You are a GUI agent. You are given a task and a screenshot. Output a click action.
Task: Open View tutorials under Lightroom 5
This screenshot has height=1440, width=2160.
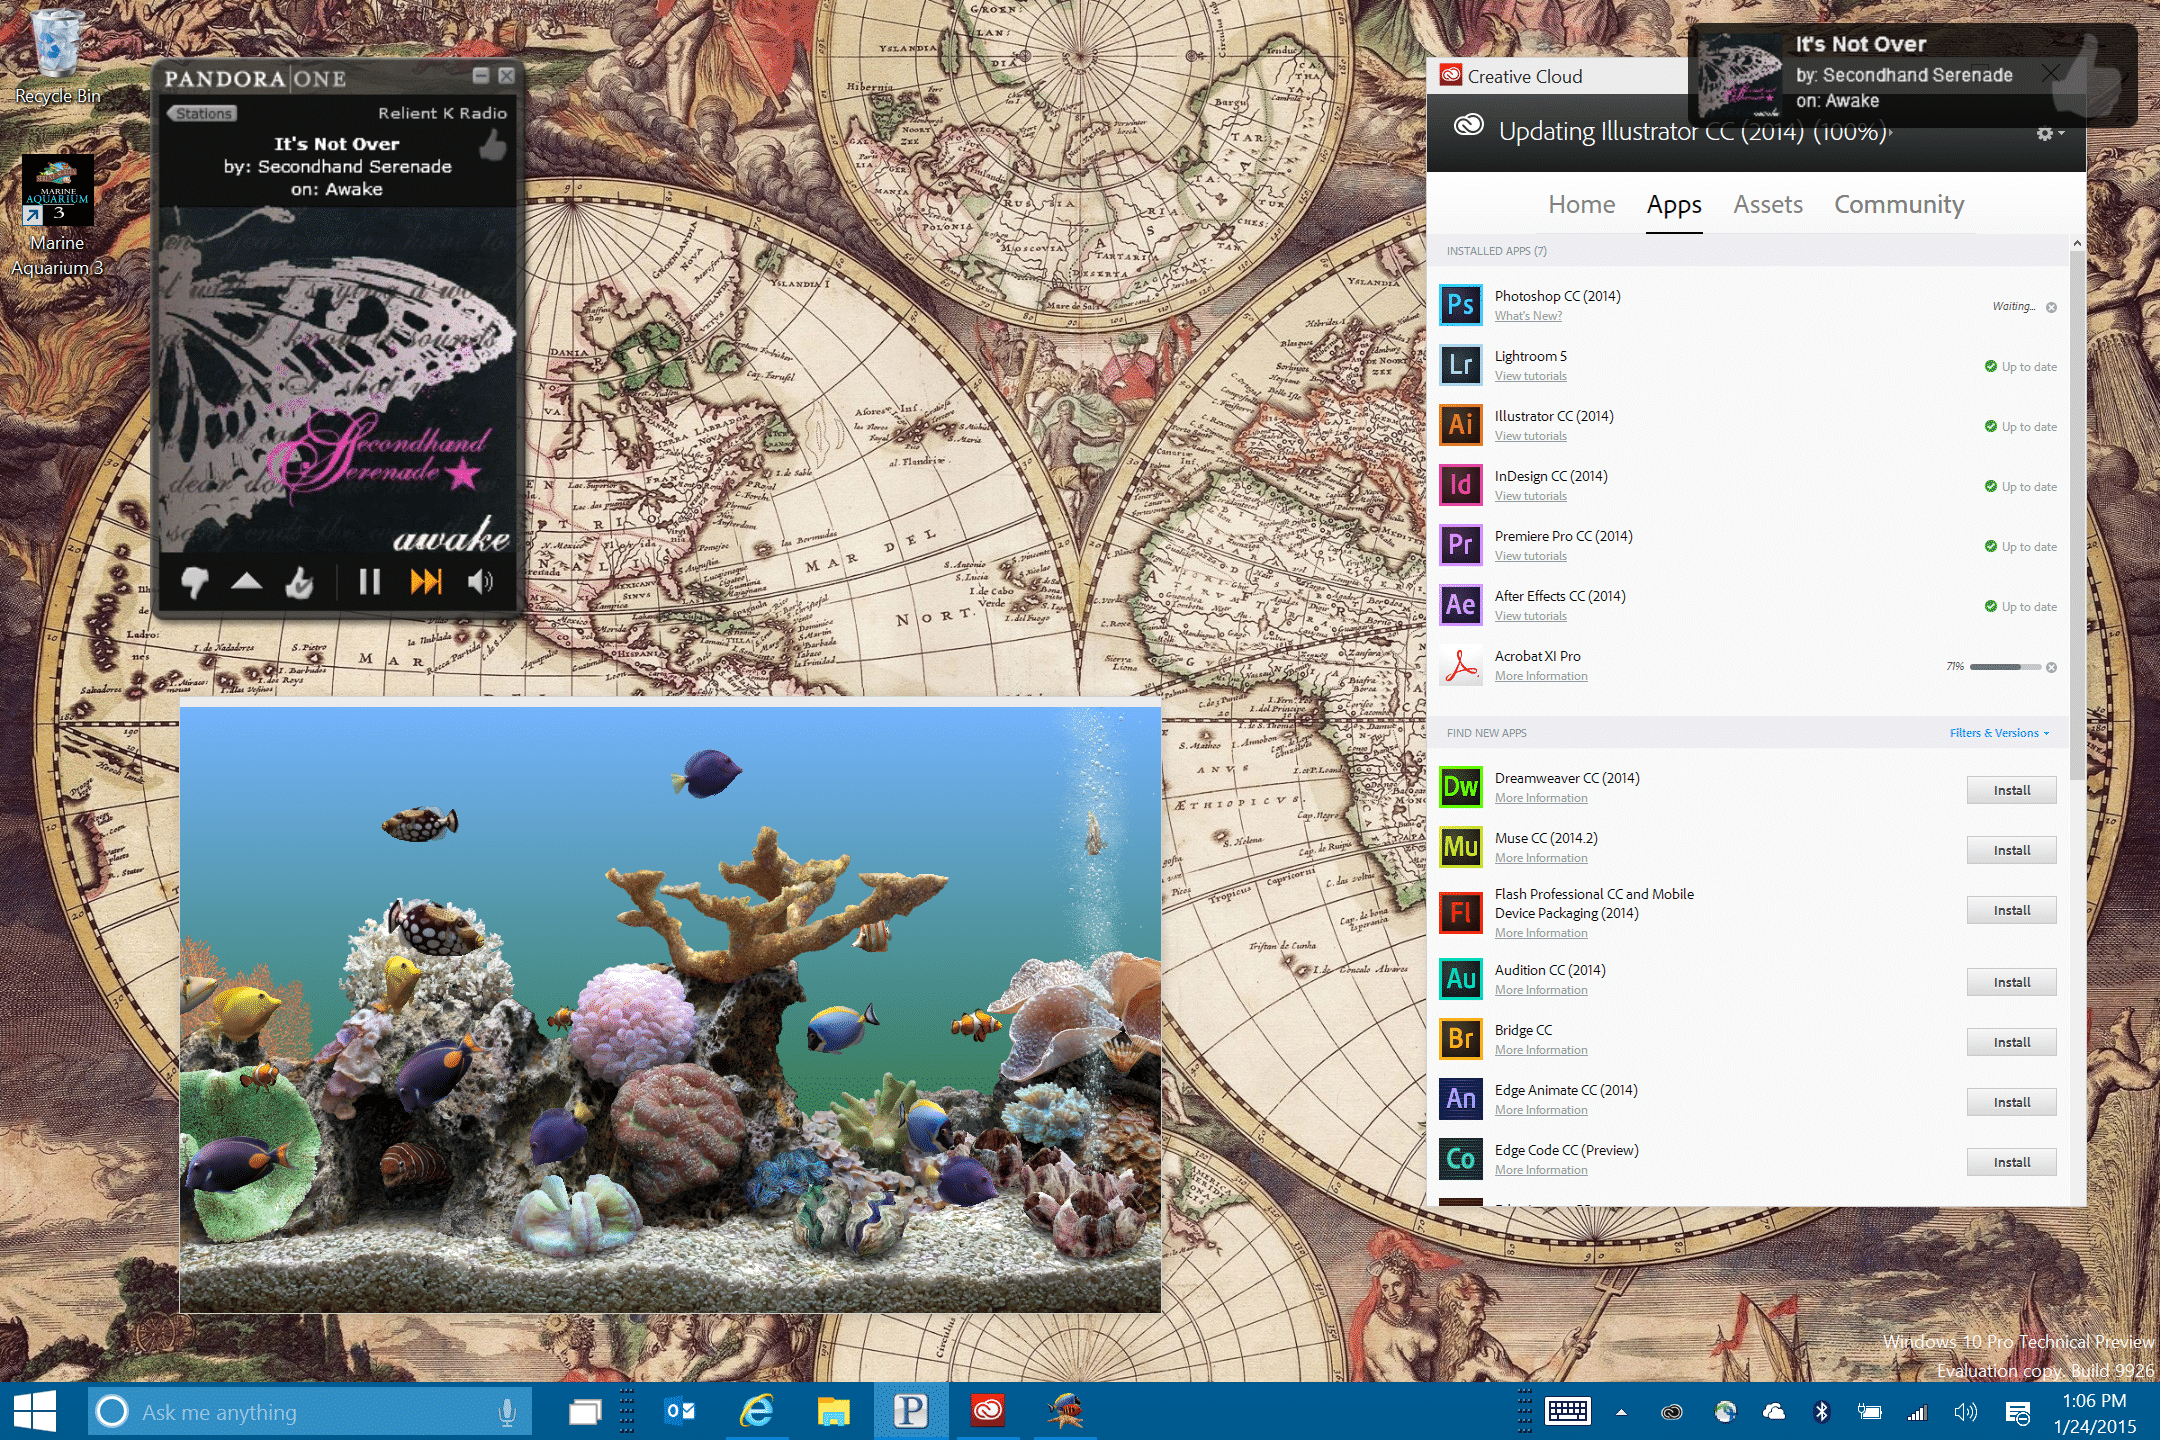[1530, 376]
